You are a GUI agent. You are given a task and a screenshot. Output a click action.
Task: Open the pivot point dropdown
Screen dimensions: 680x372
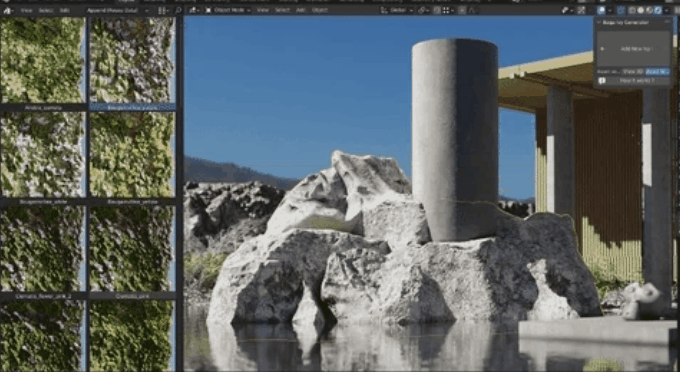[x=423, y=10]
